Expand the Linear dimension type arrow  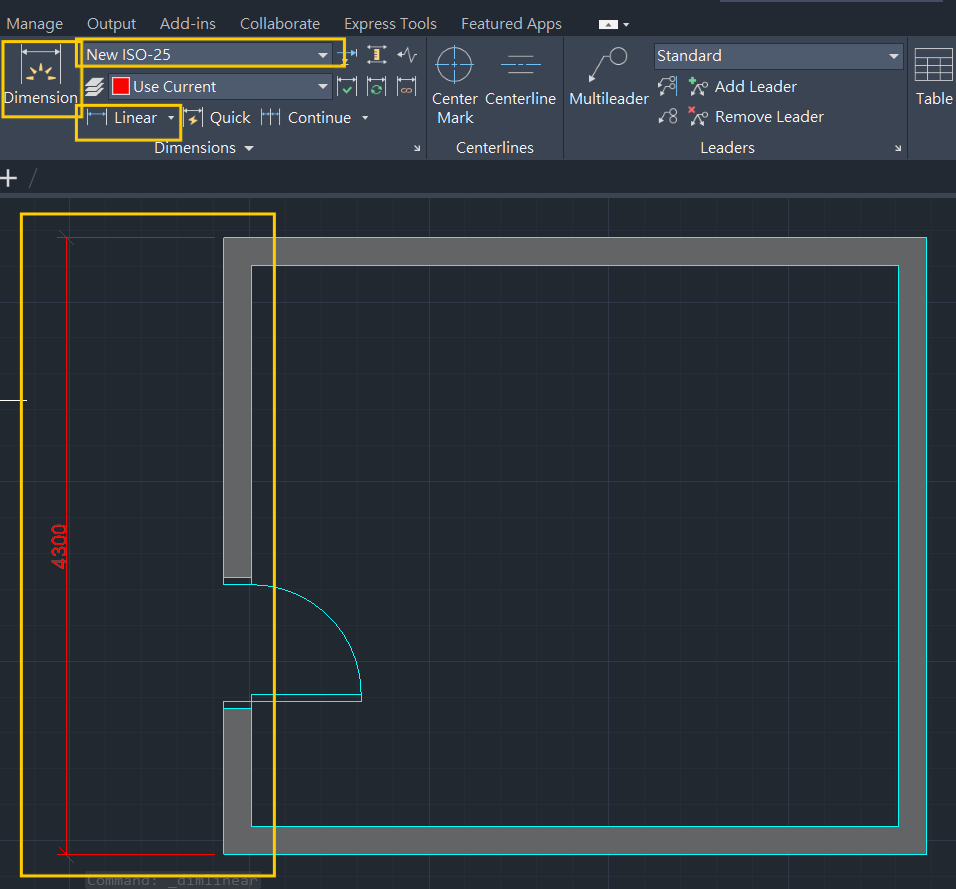pos(171,118)
